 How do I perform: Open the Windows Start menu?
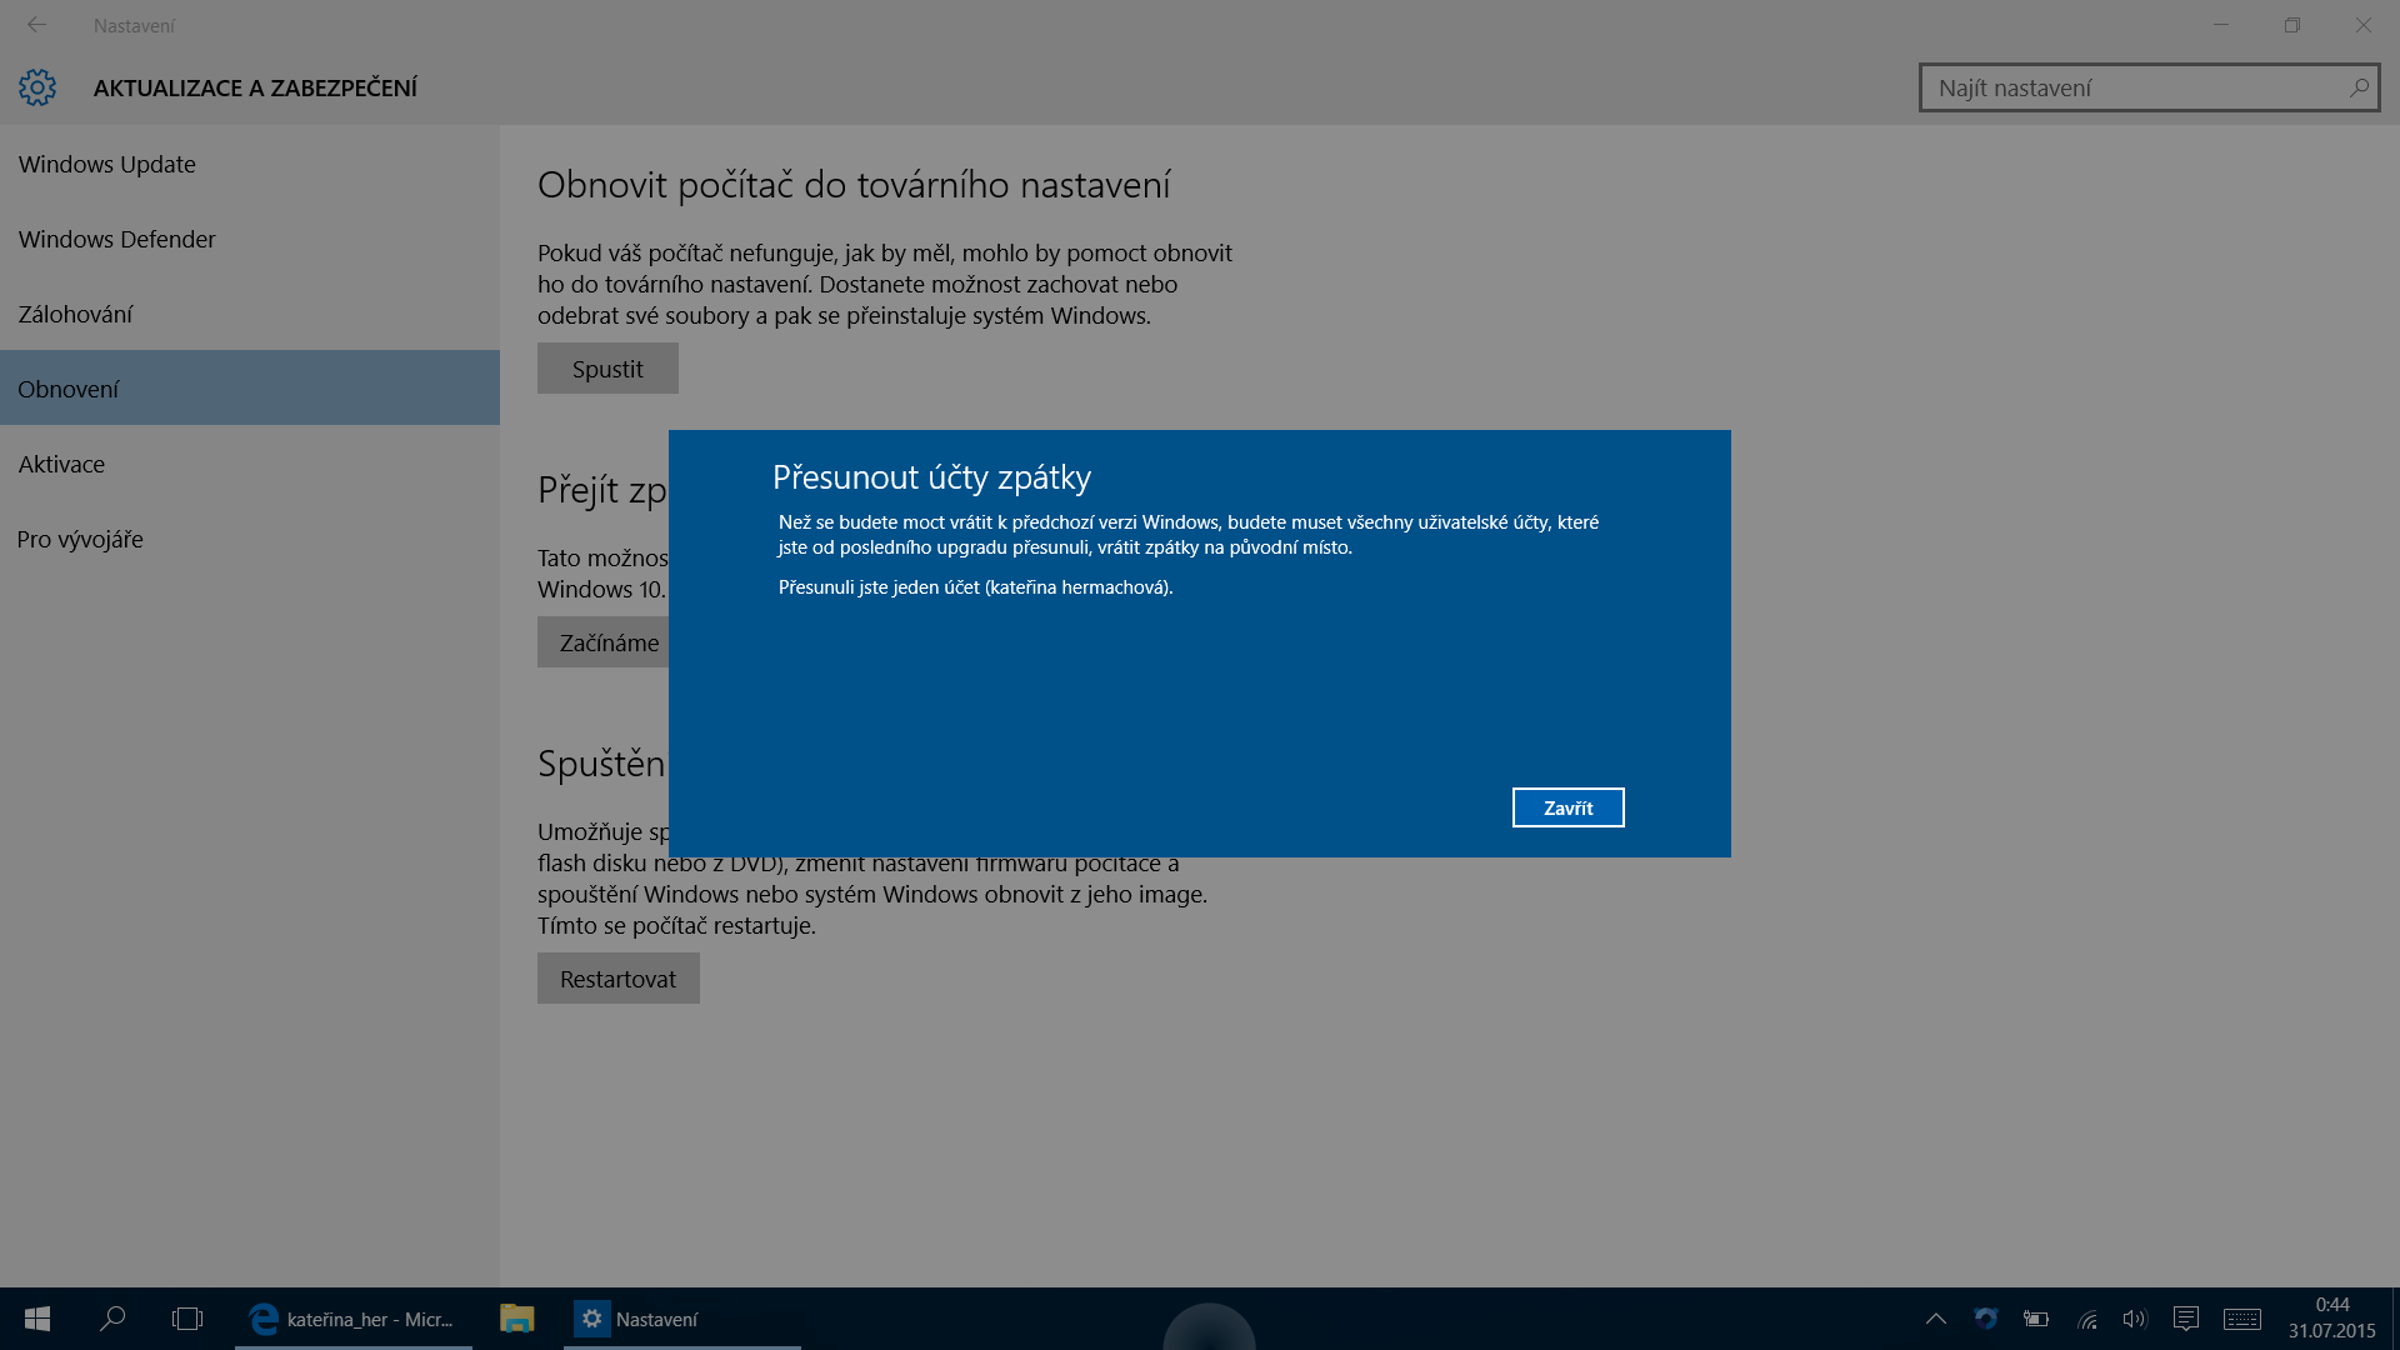click(37, 1319)
